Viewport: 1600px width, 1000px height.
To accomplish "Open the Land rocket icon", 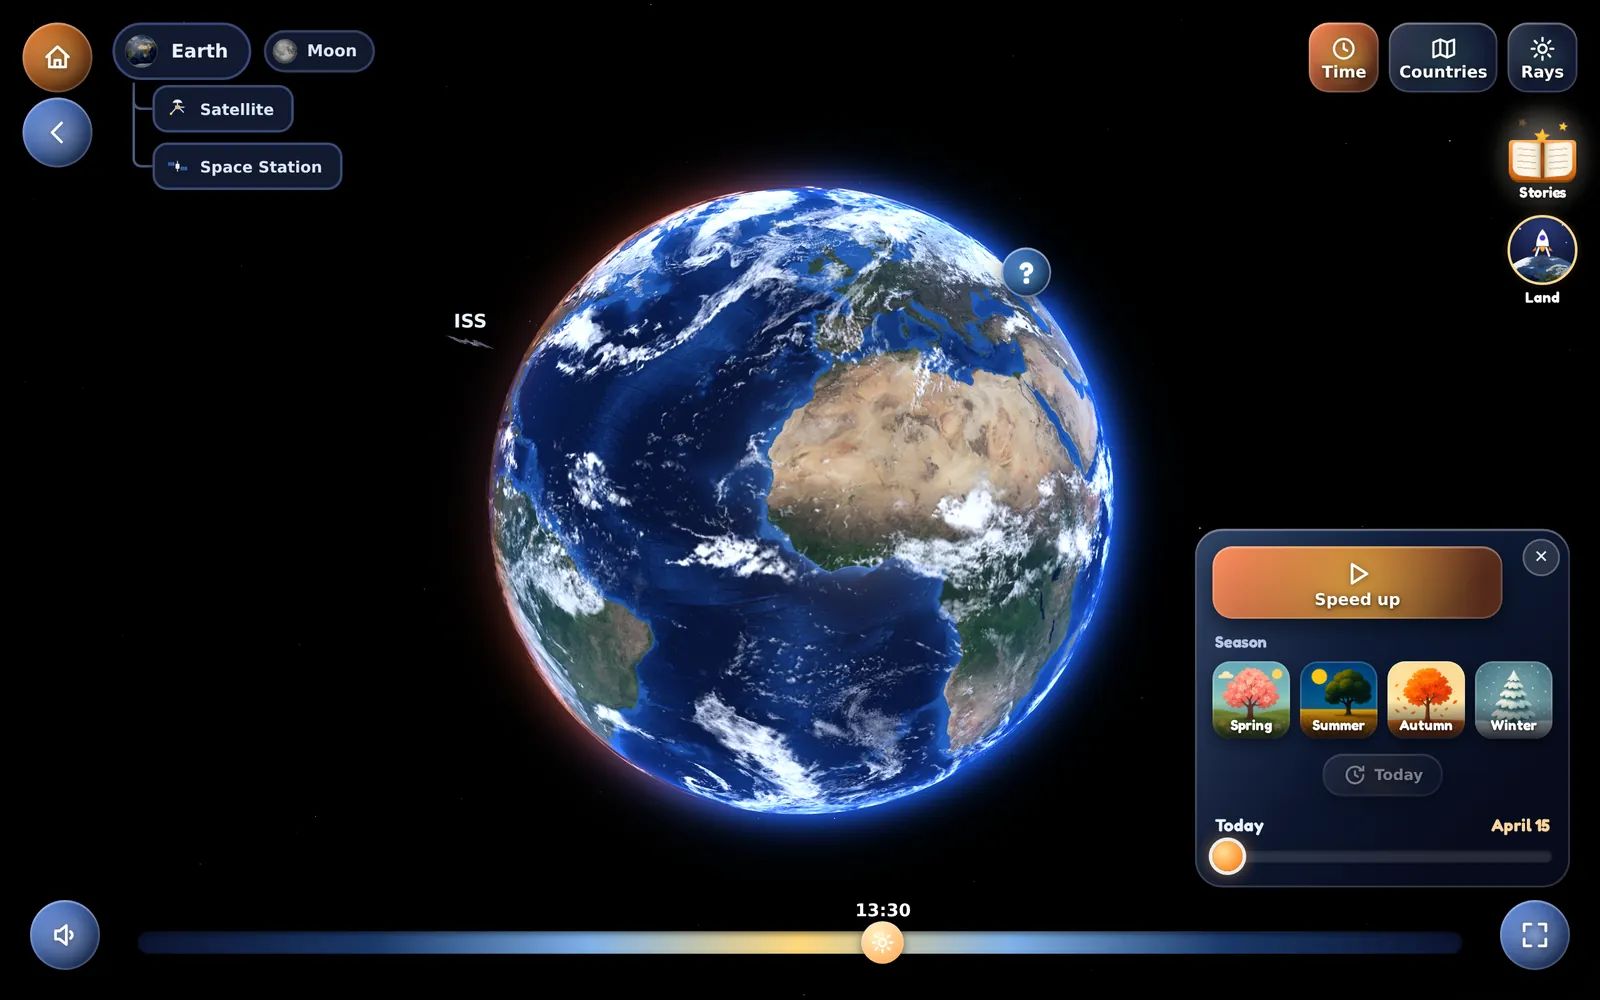I will click(1542, 260).
